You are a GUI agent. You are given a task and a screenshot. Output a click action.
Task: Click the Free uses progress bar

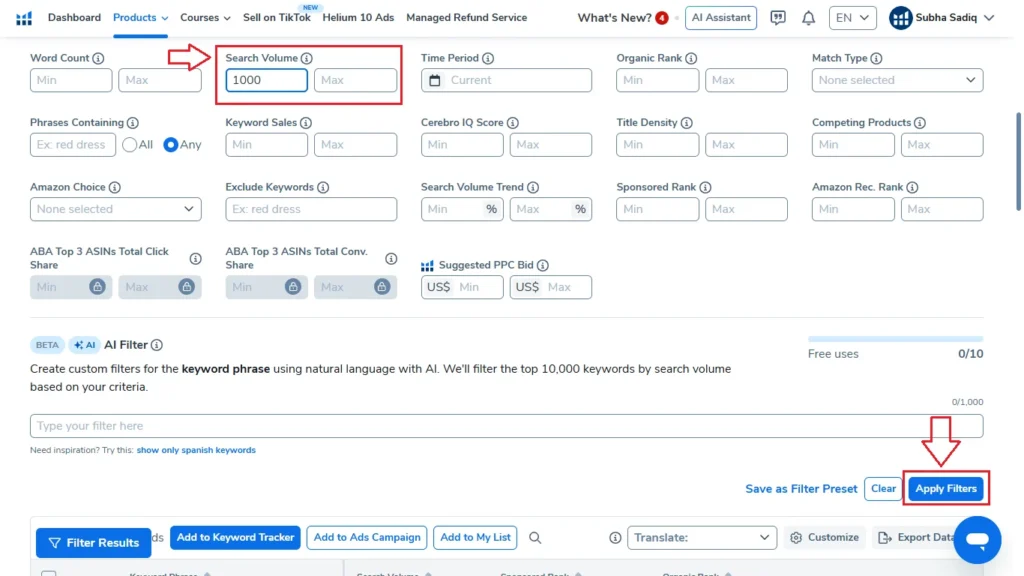pos(895,338)
